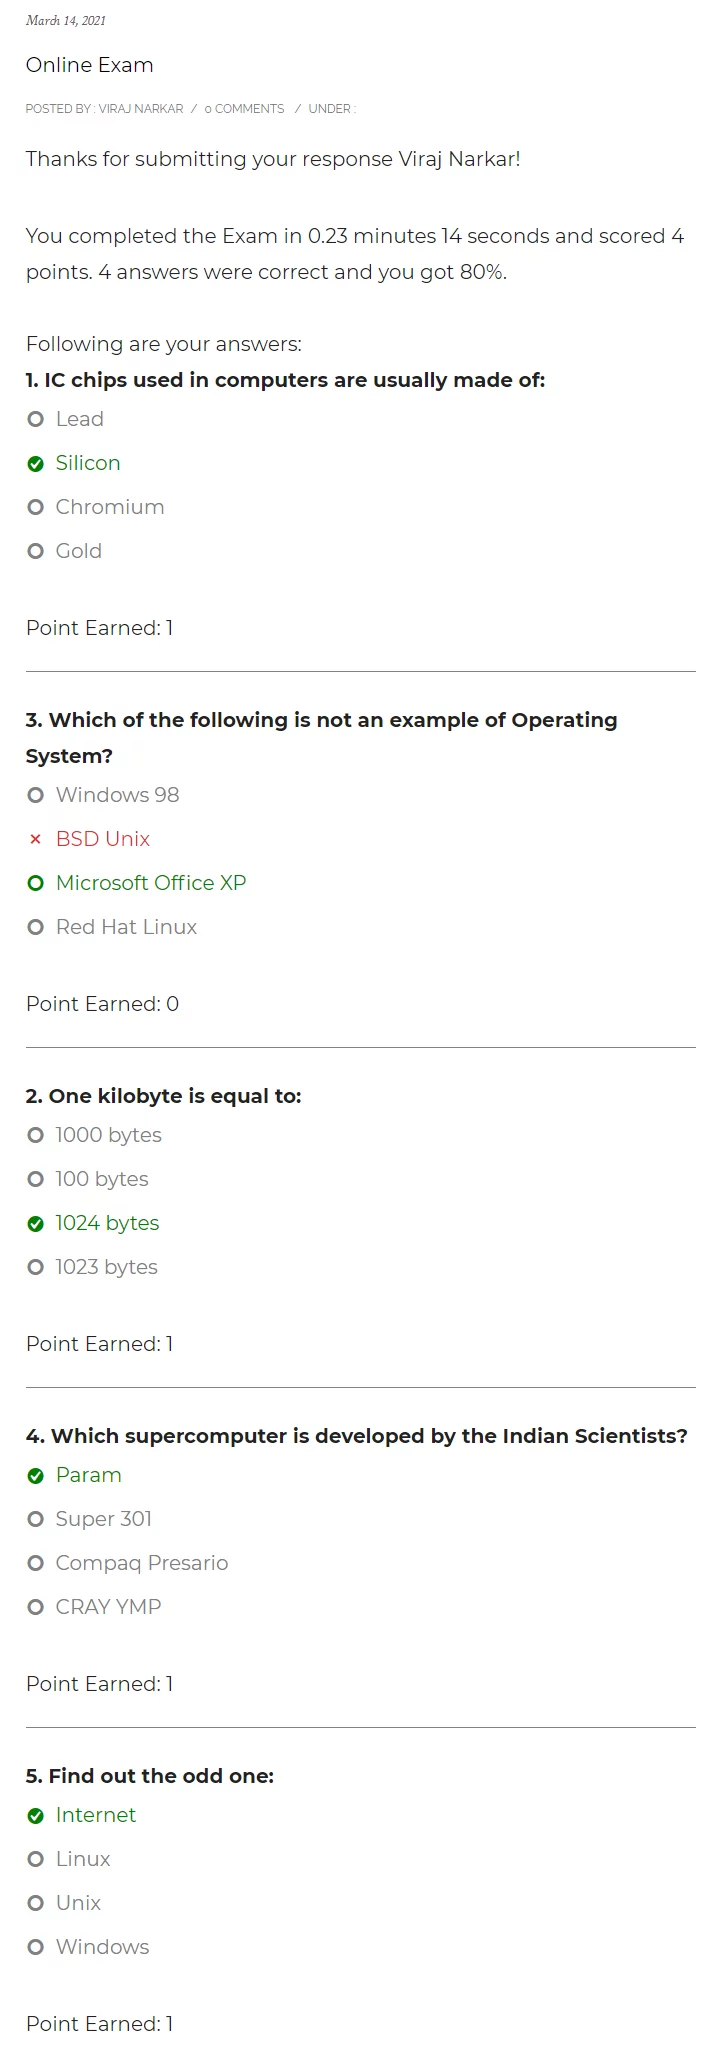Click the red cross icon beside BSD Unix

[x=36, y=839]
